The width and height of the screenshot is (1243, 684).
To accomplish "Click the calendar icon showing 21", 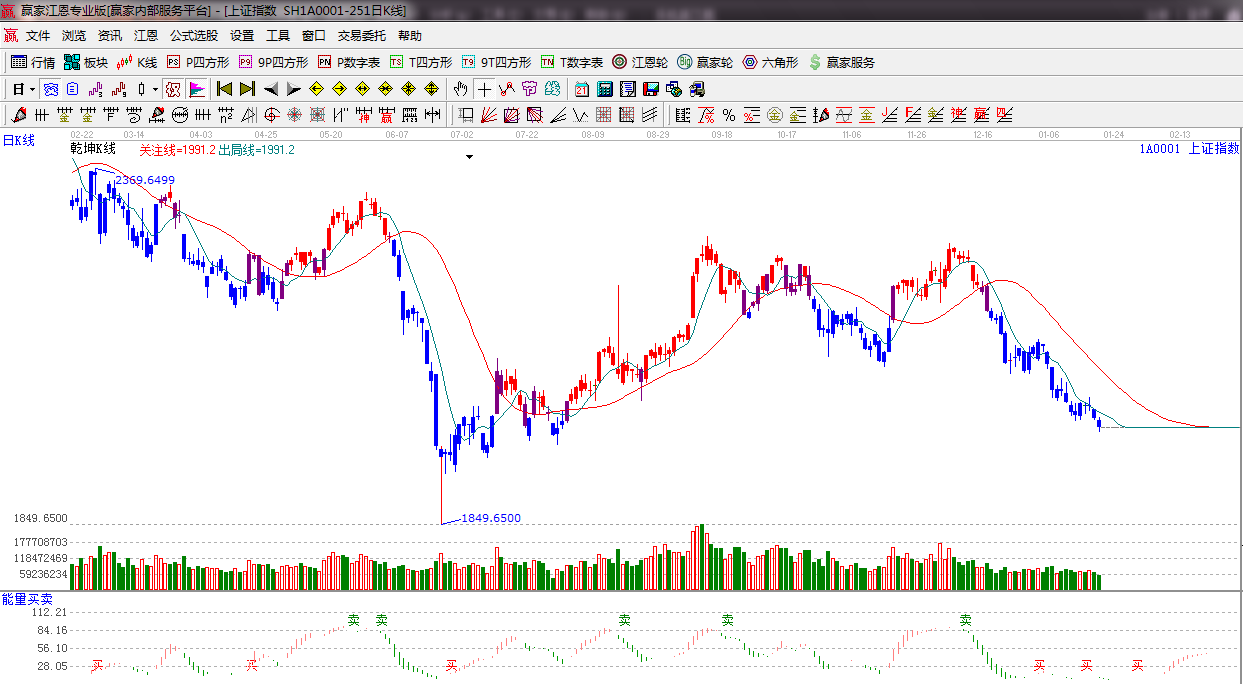I will tap(580, 89).
